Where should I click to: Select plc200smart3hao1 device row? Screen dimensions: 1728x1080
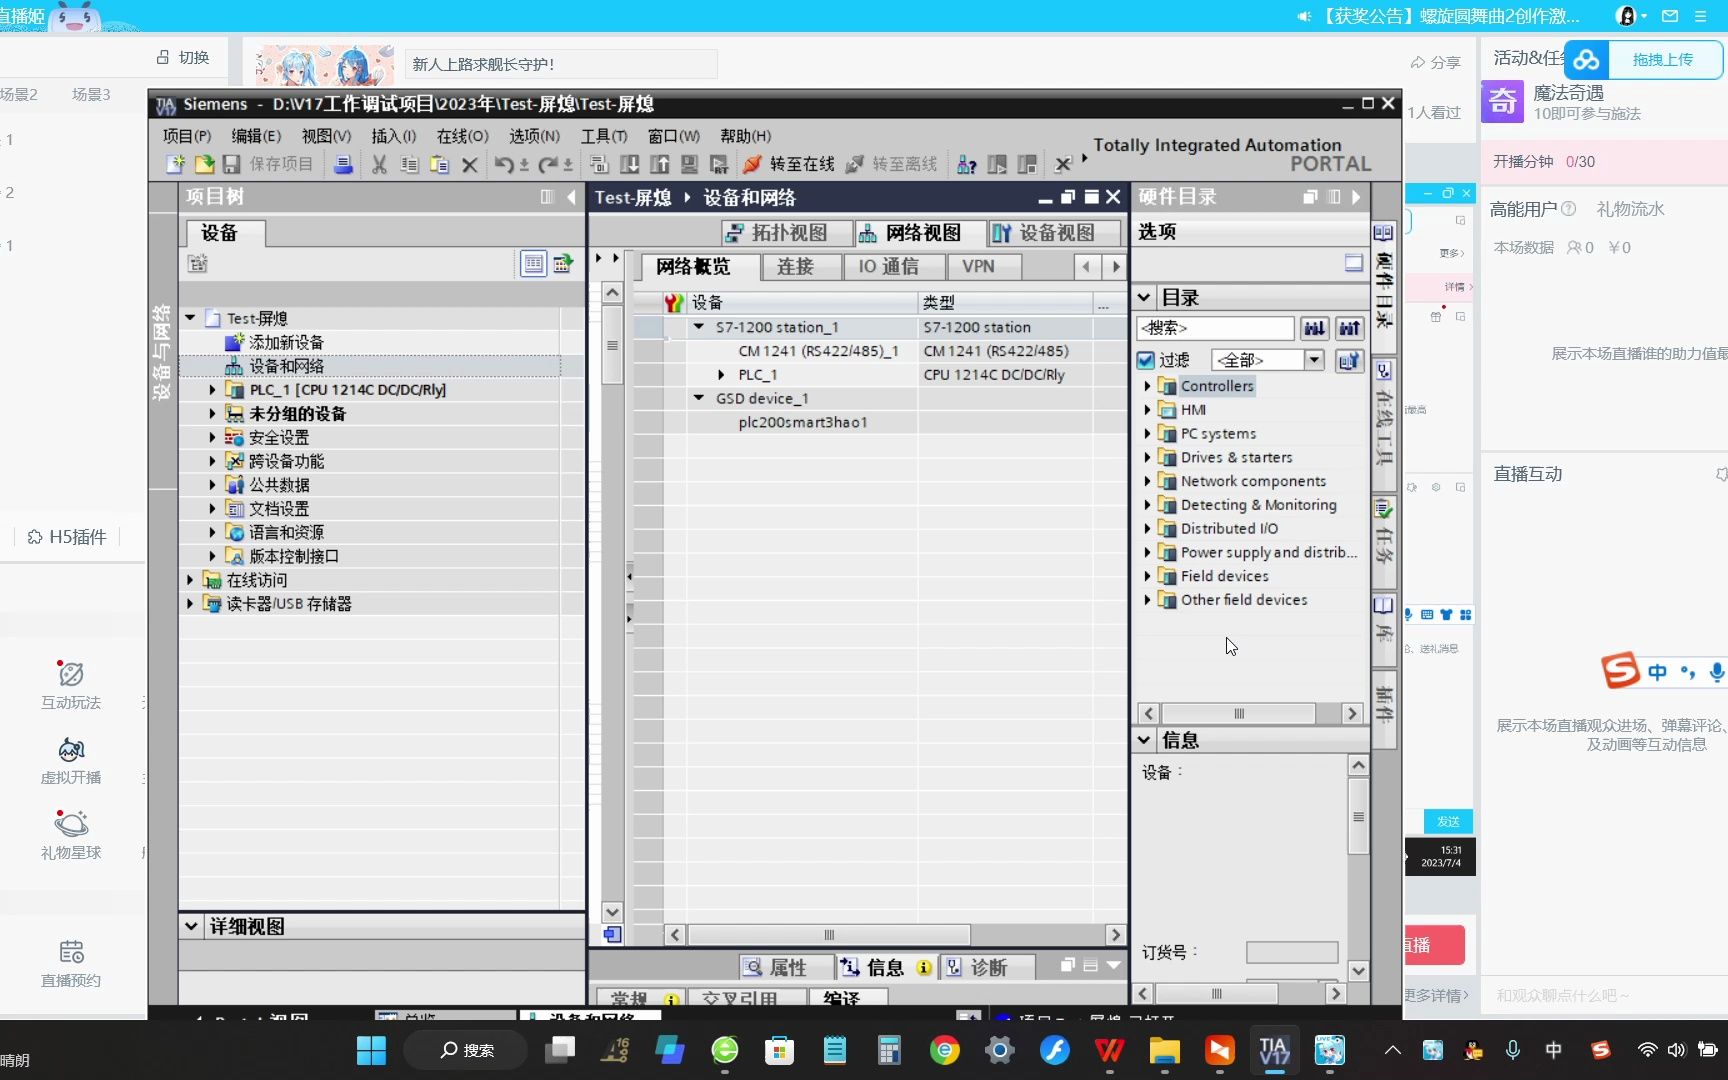803,422
